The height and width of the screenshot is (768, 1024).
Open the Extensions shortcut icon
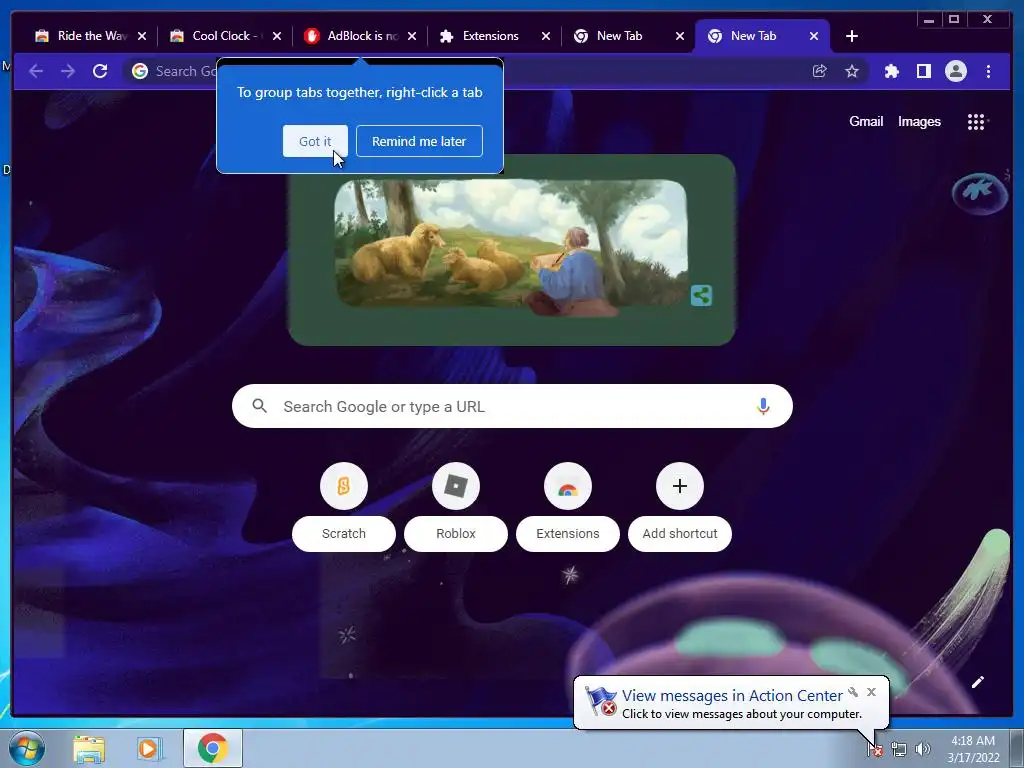(x=568, y=486)
